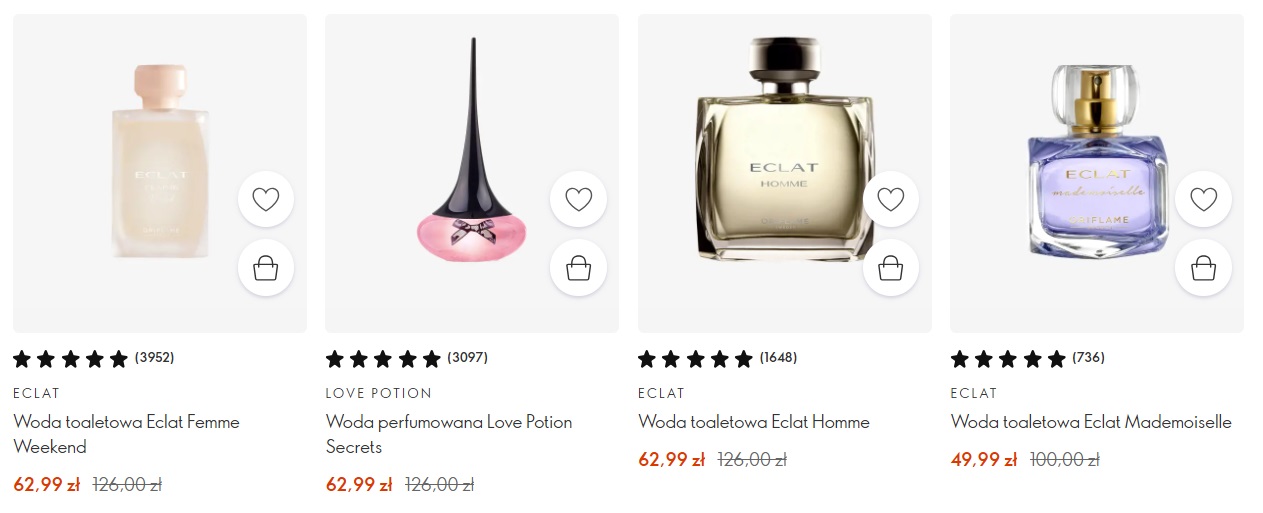Open Woda toaletowa Eclat Femme Weekend link
This screenshot has height=513, width=1263.
pyautogui.click(x=126, y=434)
